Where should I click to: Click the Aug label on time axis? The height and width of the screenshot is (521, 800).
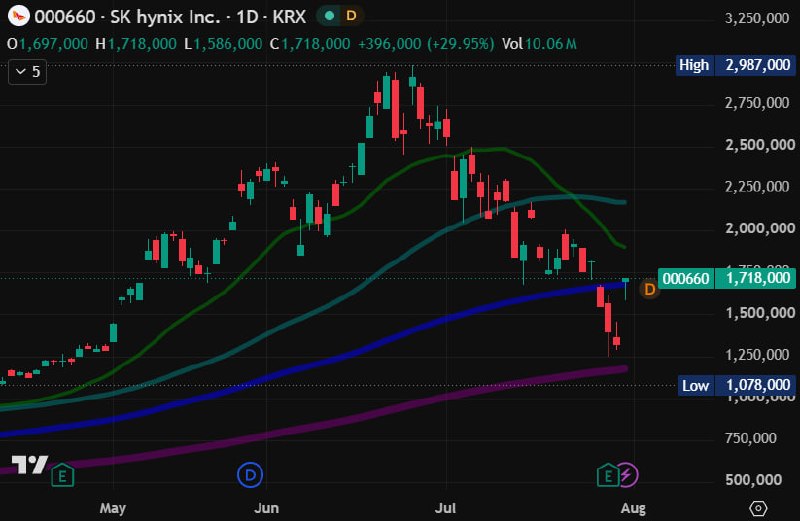pos(633,508)
